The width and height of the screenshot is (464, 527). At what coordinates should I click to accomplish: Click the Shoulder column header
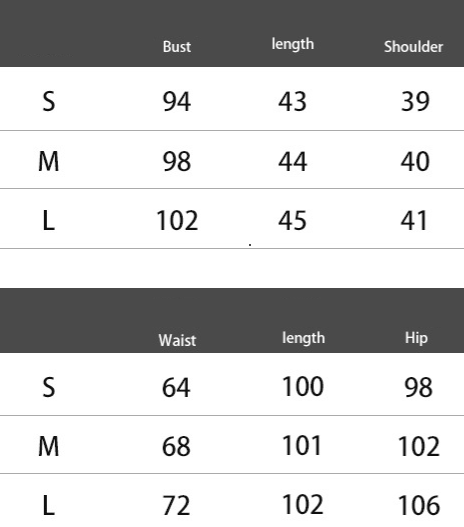413,47
